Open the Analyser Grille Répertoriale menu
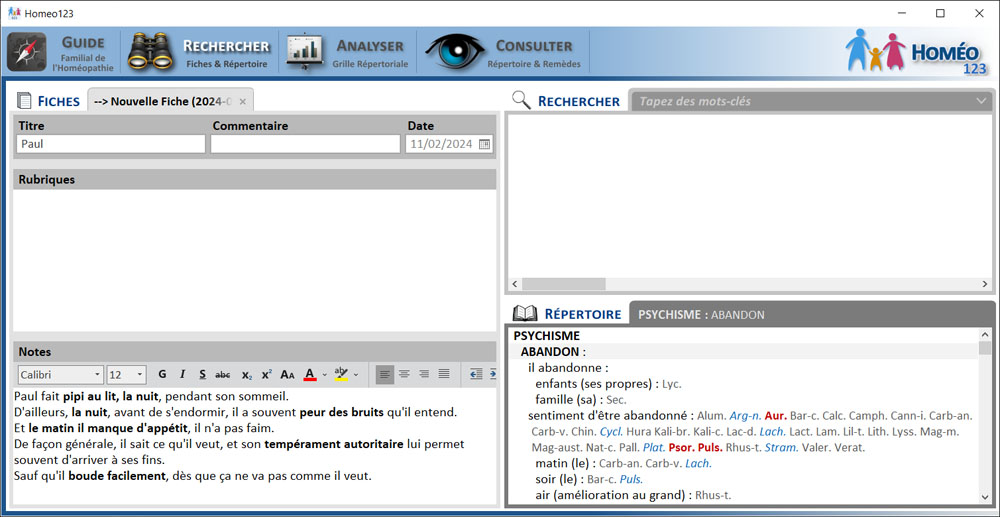The image size is (1000, 517). [x=370, y=52]
